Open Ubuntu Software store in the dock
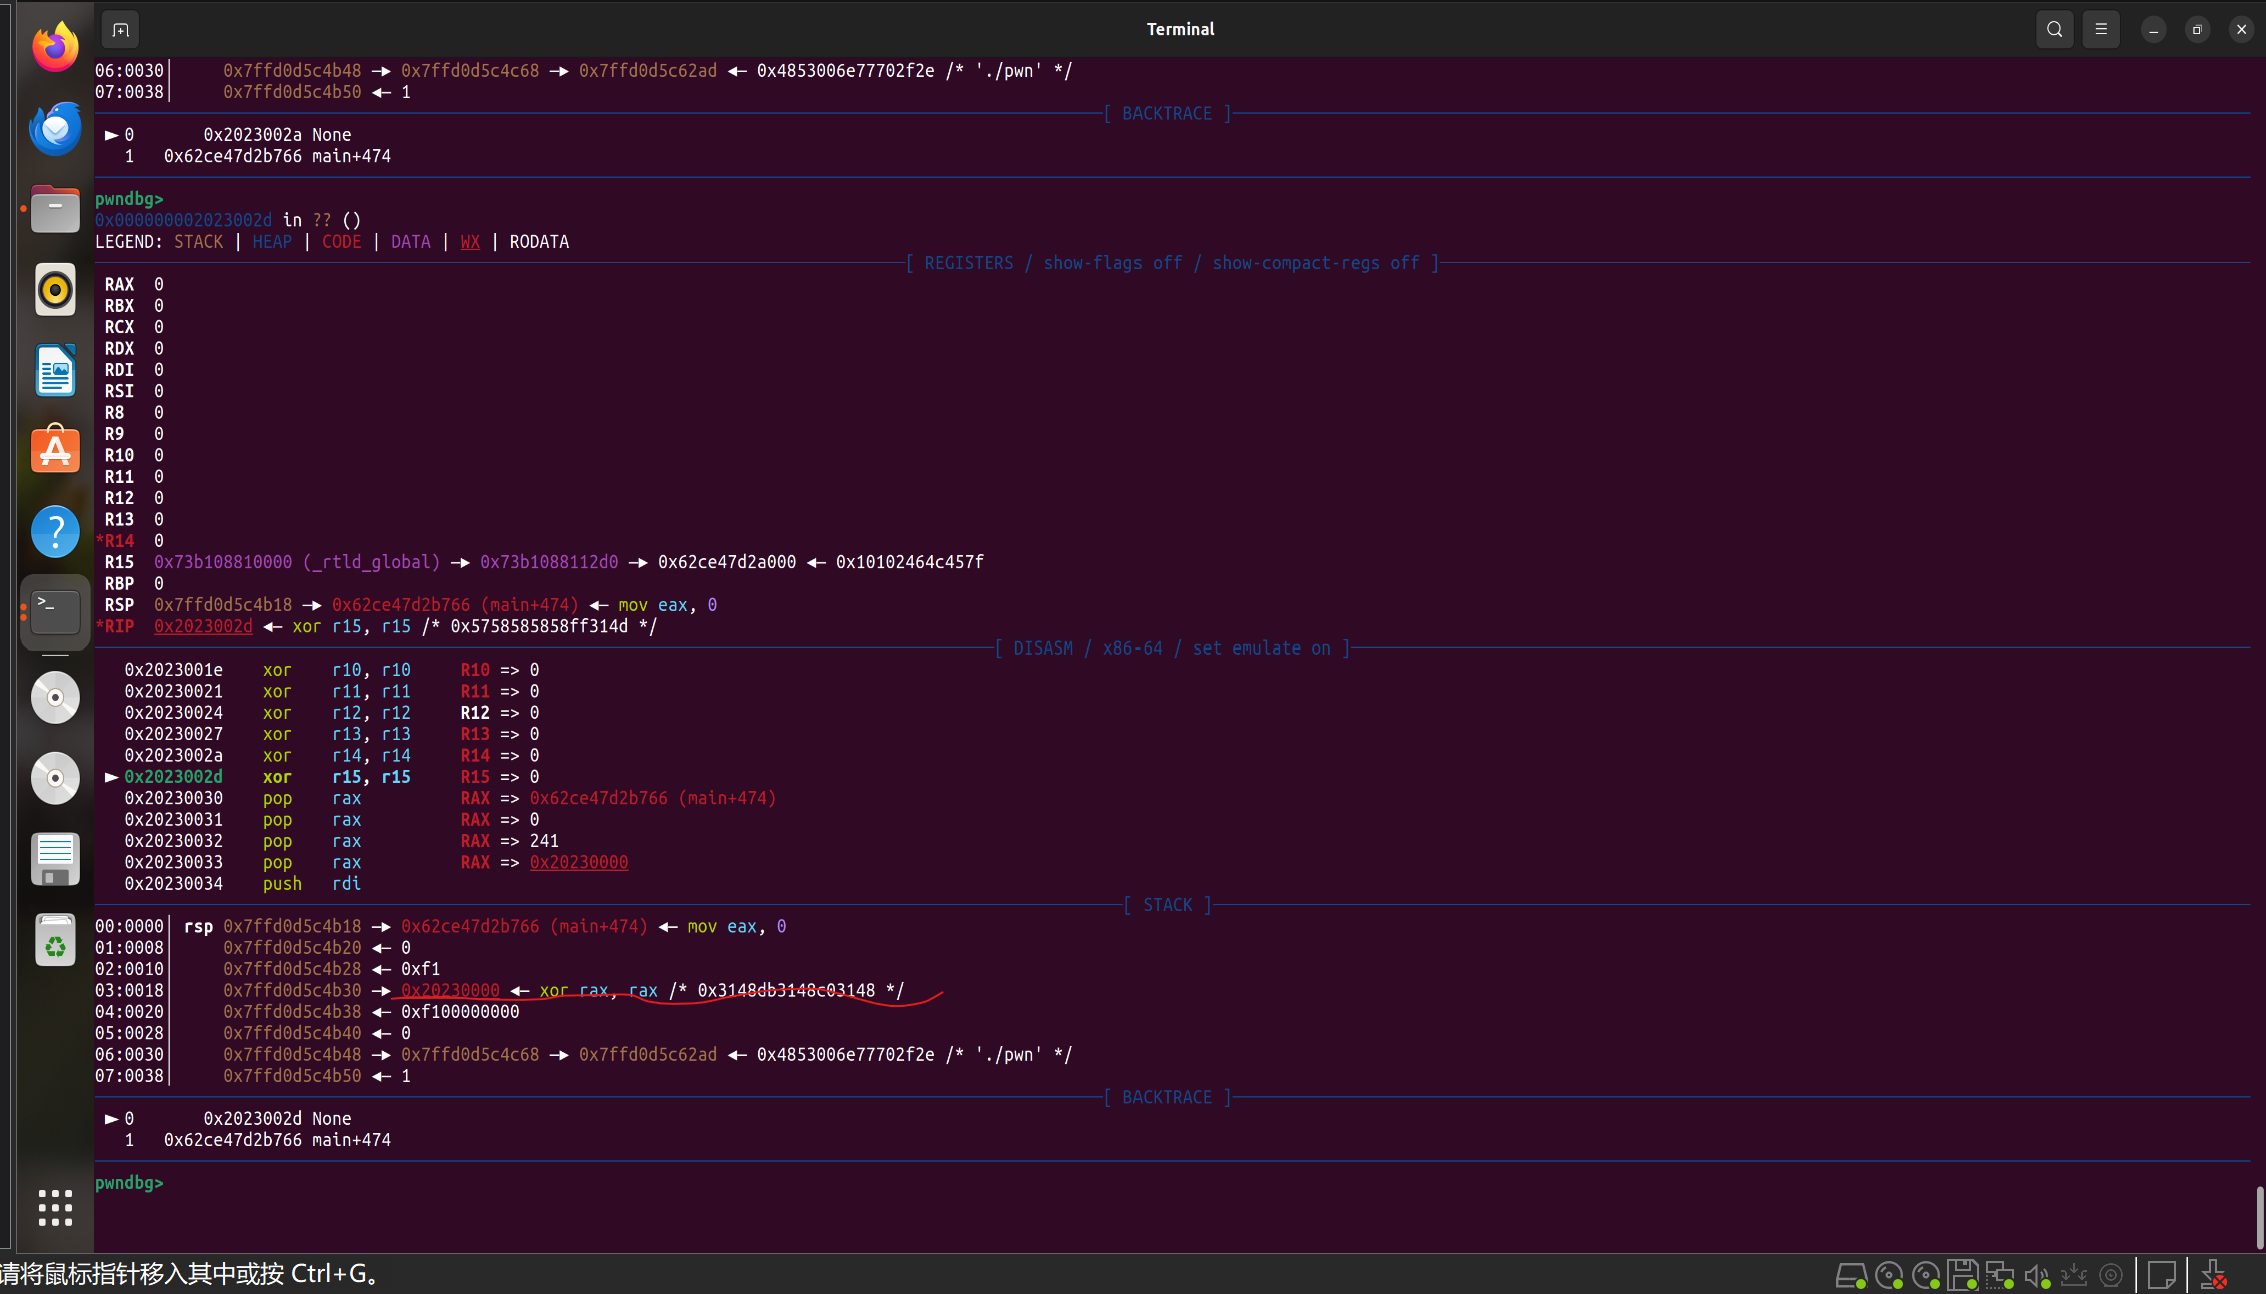This screenshot has height=1294, width=2266. [x=55, y=450]
